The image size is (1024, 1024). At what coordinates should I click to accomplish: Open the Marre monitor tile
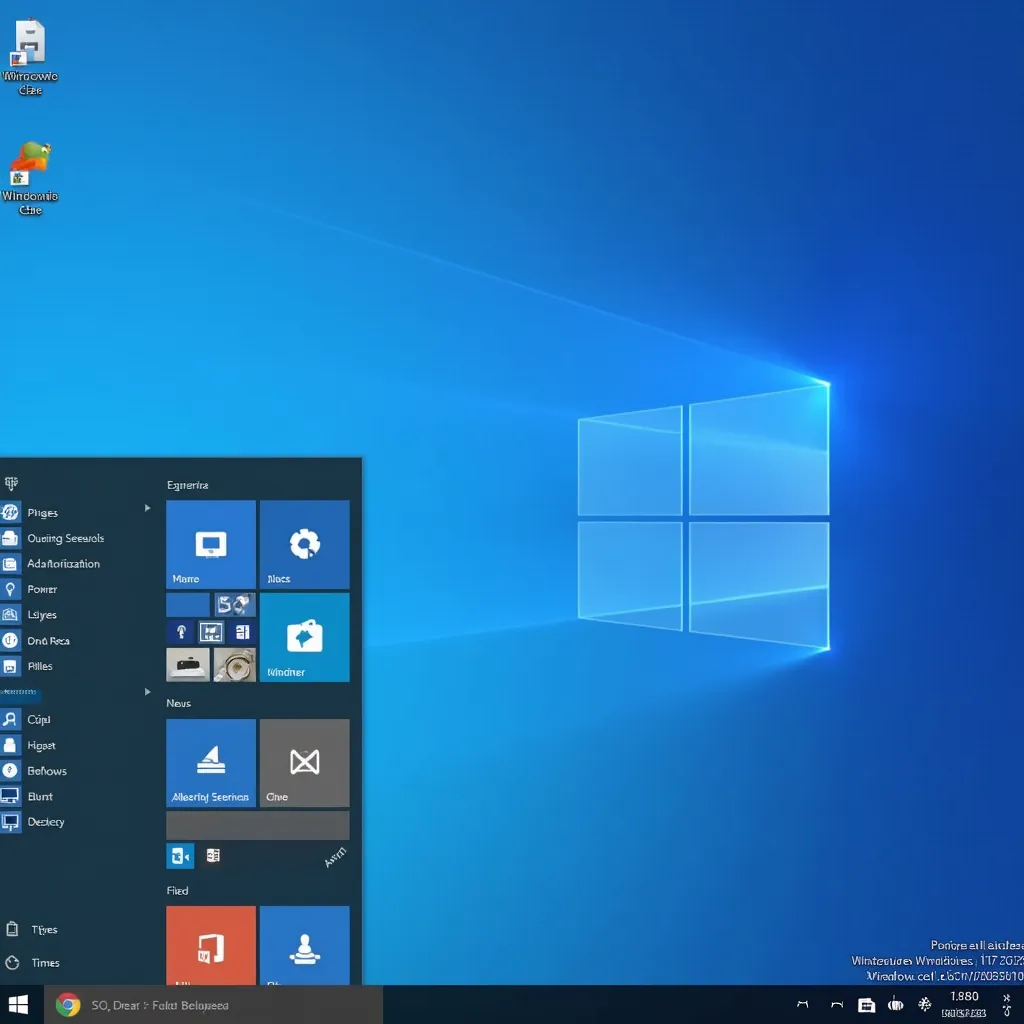pyautogui.click(x=210, y=545)
